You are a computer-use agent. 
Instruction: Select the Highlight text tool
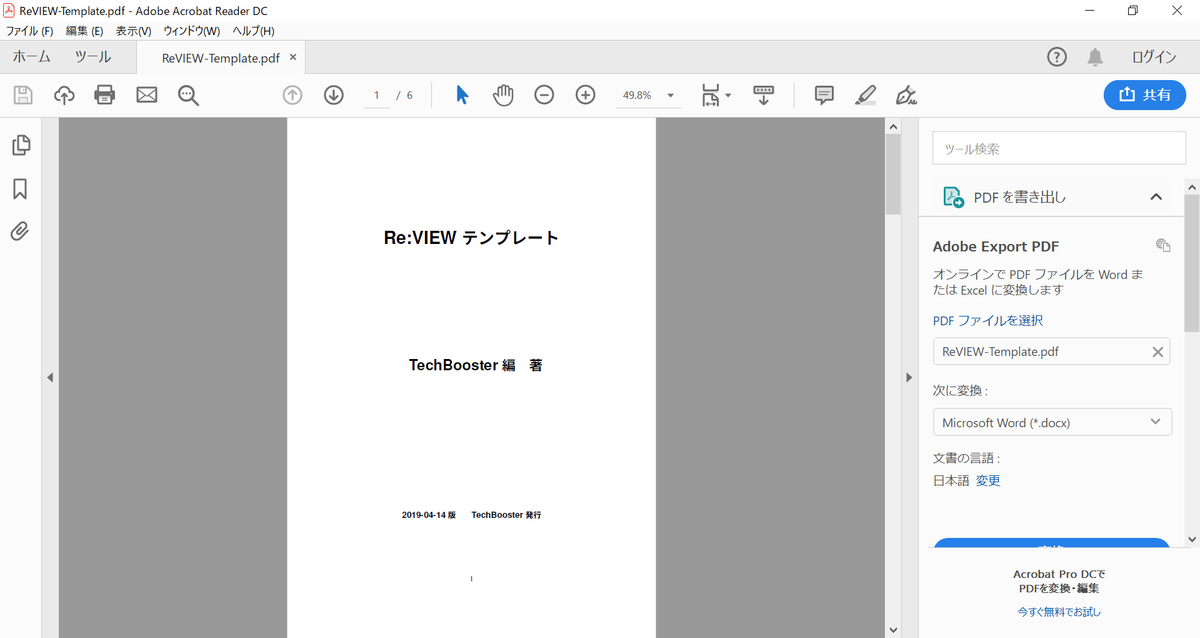coord(866,95)
